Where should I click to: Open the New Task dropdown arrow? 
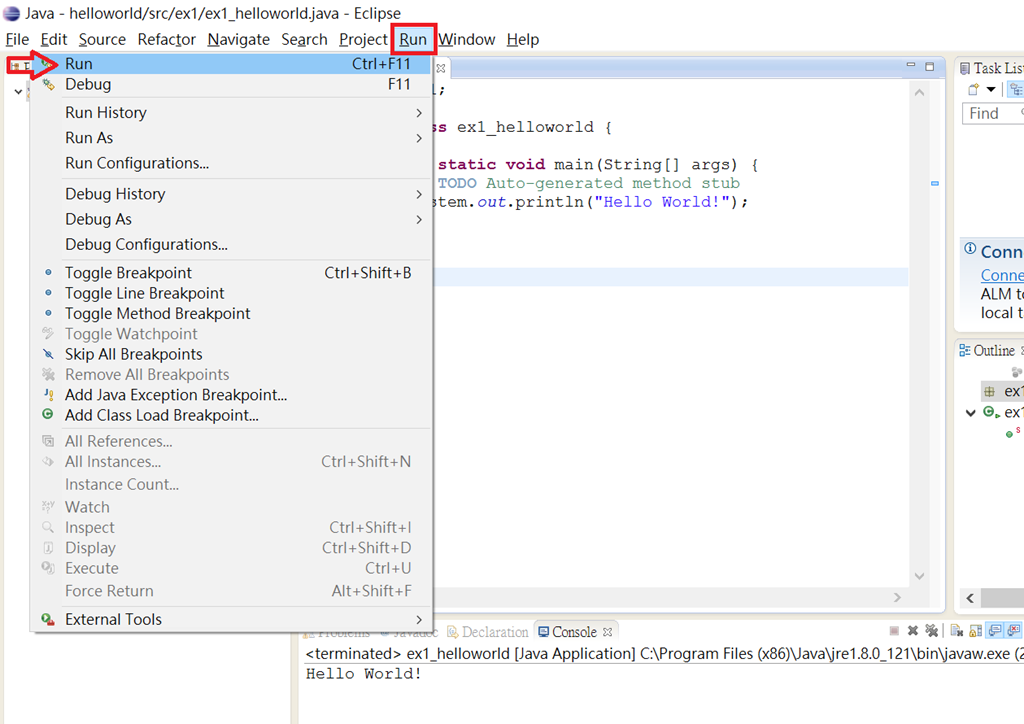[x=991, y=89]
